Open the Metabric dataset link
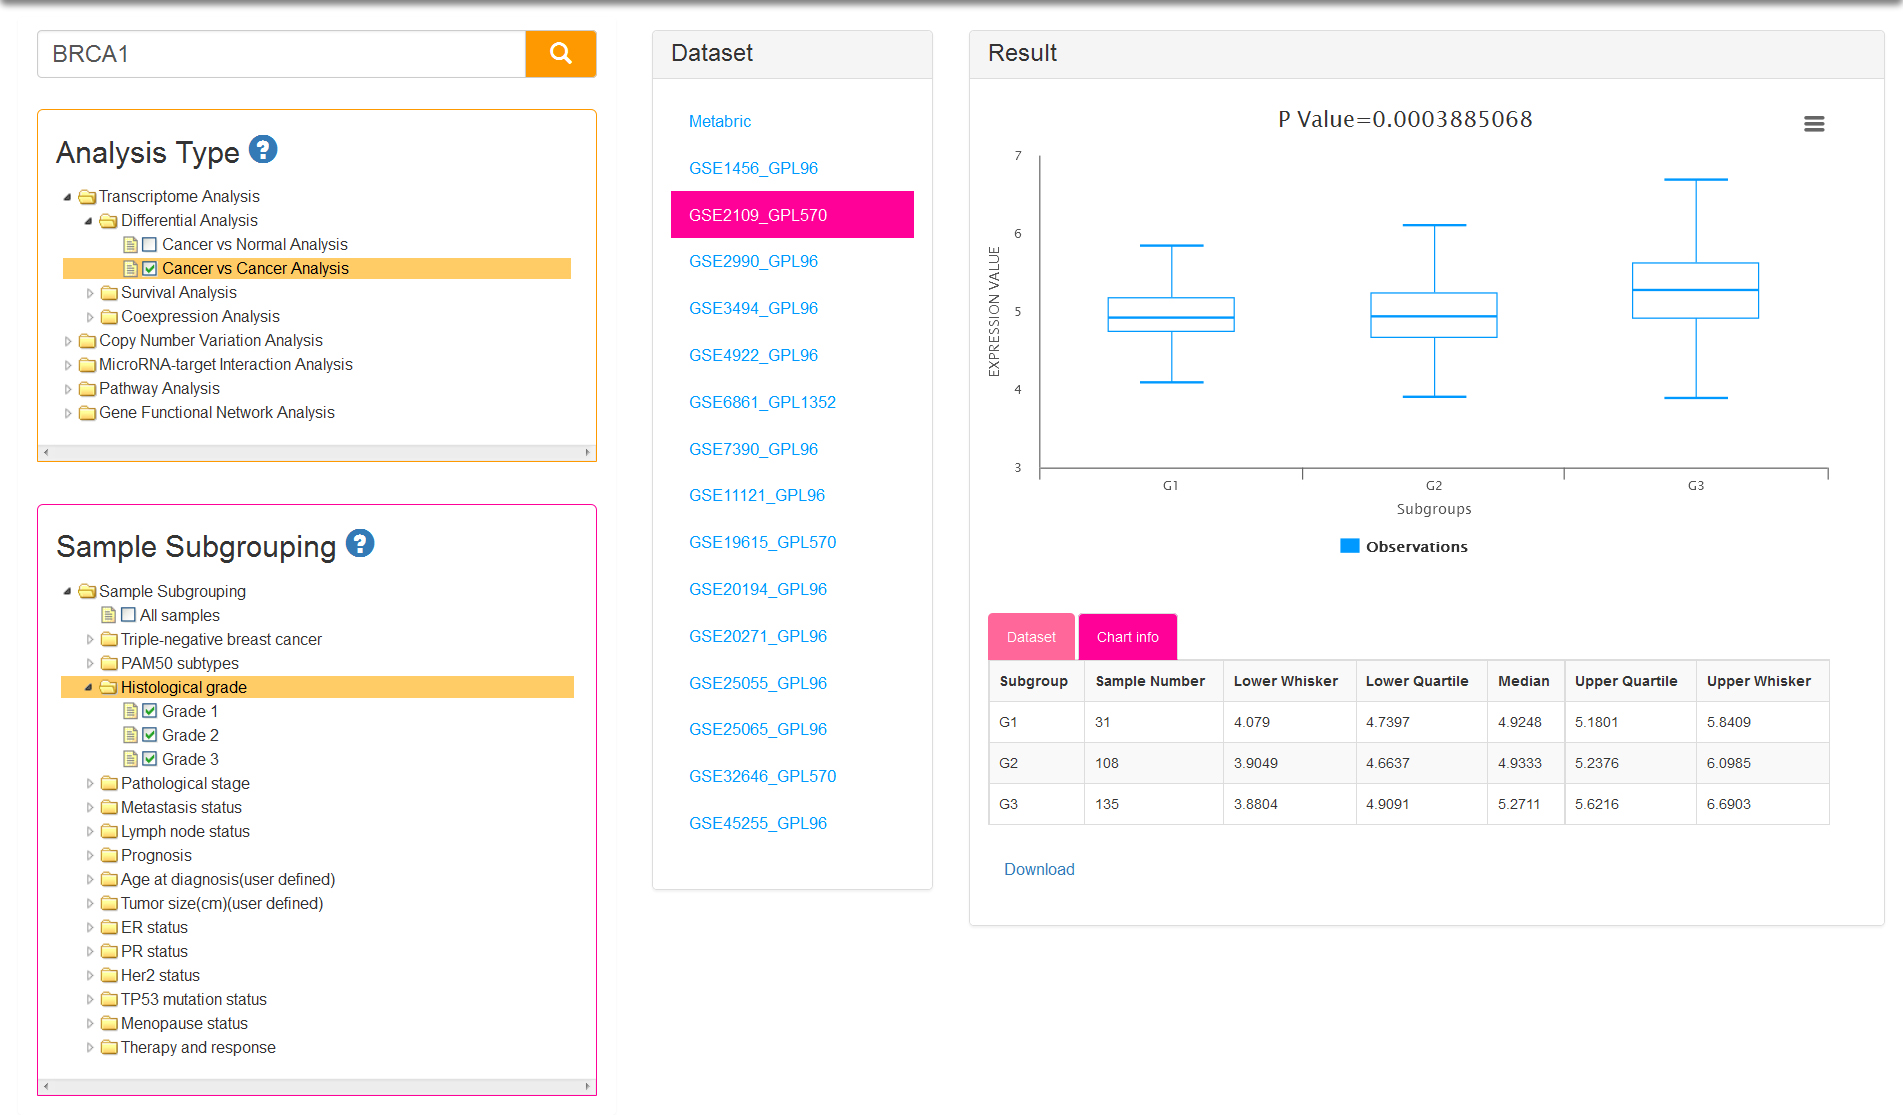 tap(719, 122)
